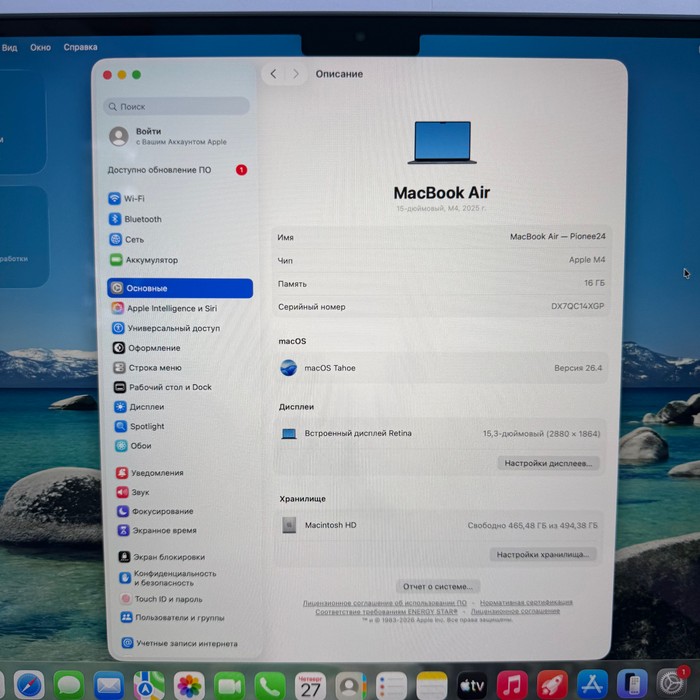Open Maps from the Dock
This screenshot has height=700, width=700.
(x=149, y=686)
